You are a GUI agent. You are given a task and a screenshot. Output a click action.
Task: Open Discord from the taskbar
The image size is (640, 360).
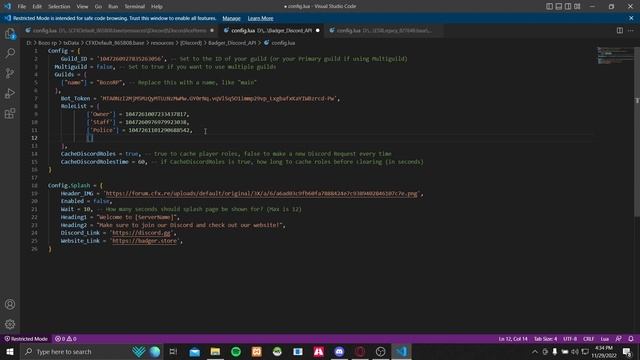339,351
